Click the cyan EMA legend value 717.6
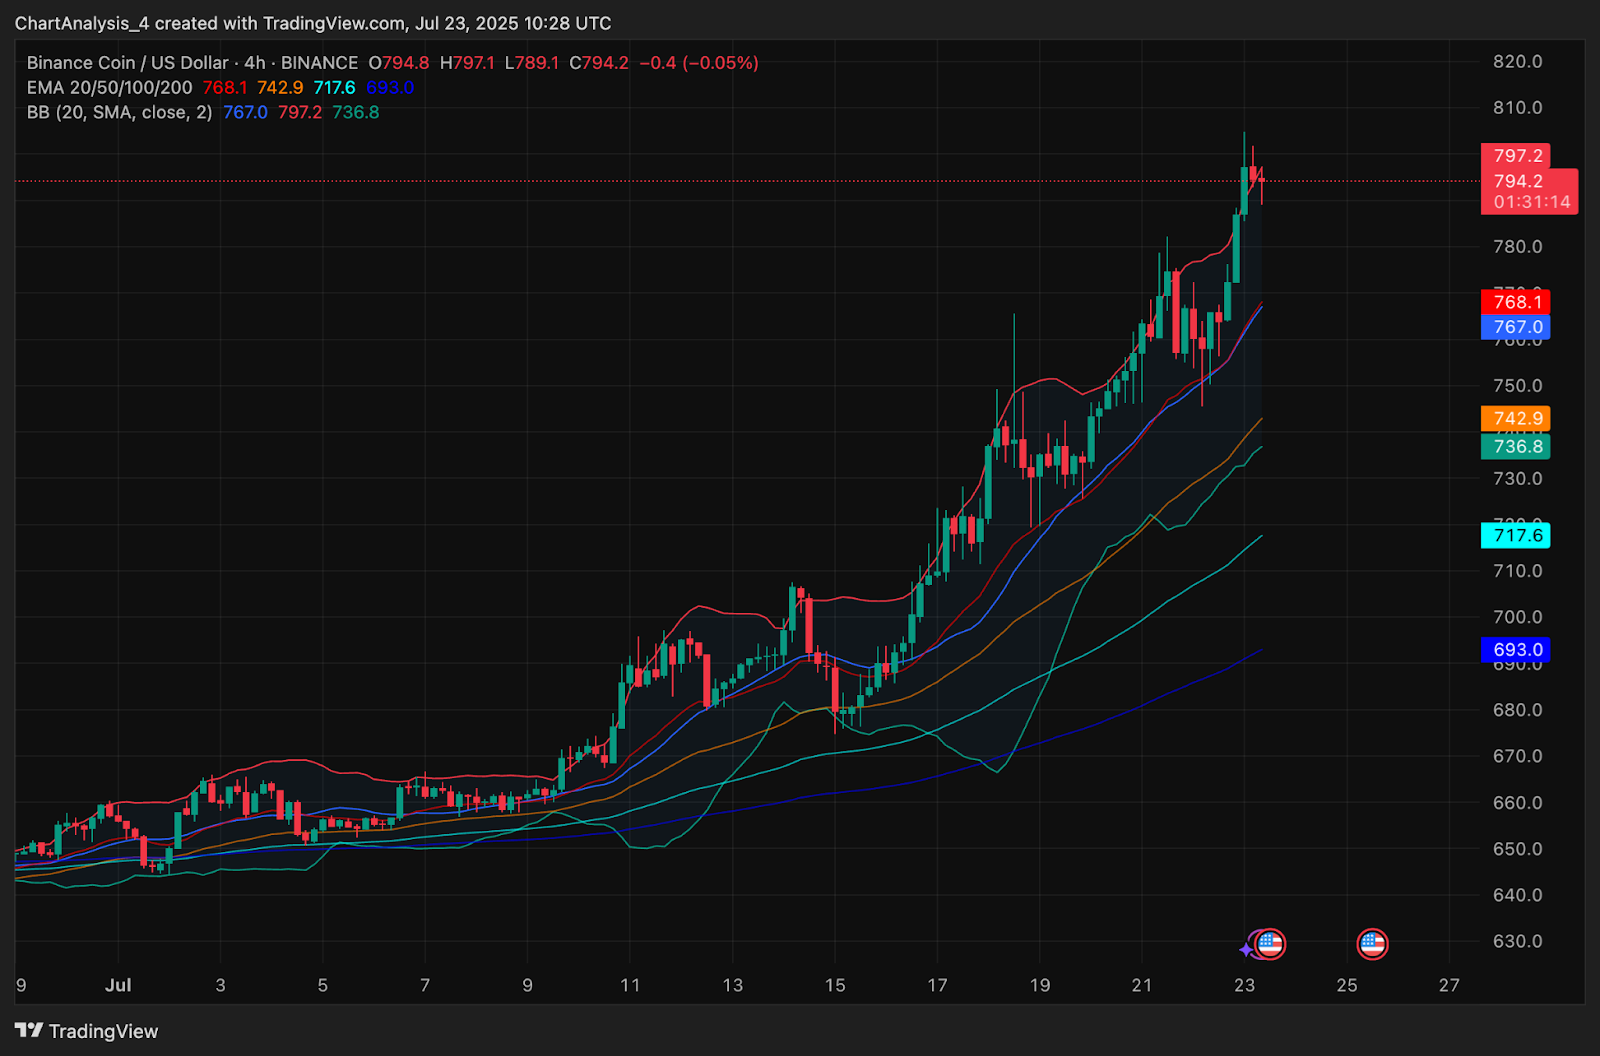1600x1056 pixels. coord(334,88)
